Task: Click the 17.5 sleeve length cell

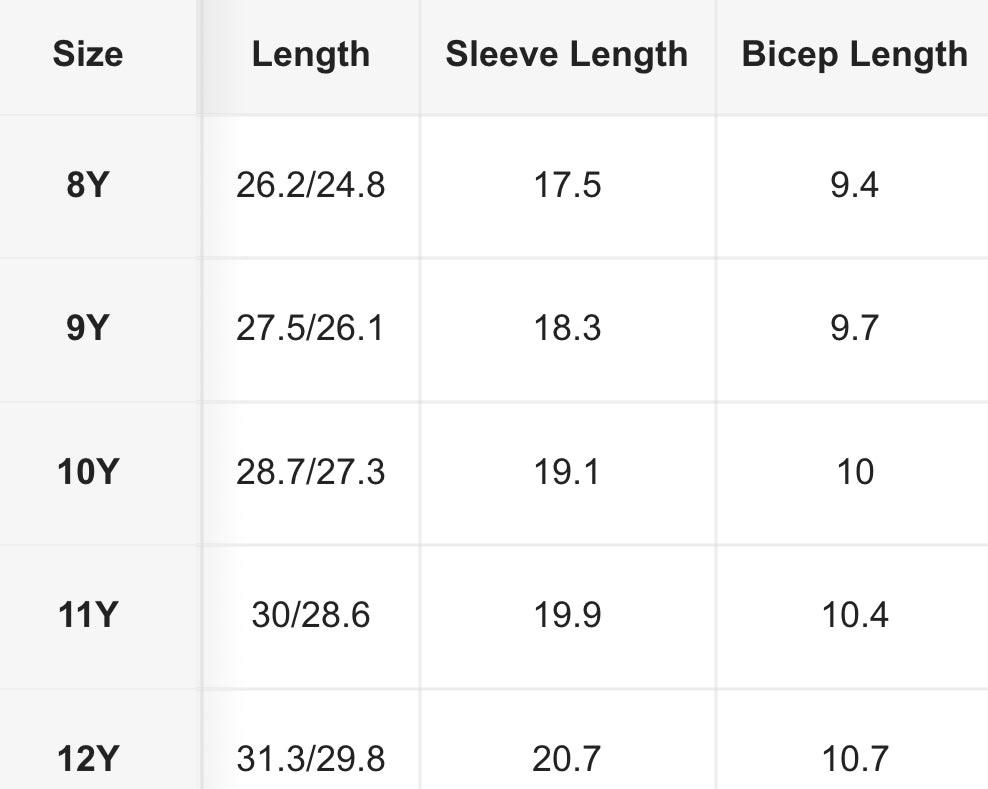Action: [567, 185]
